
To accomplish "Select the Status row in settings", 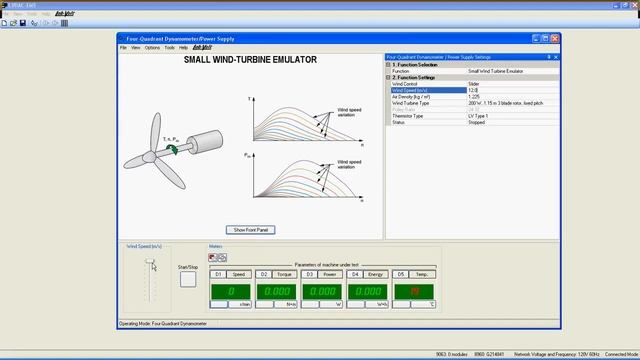I will click(x=475, y=122).
